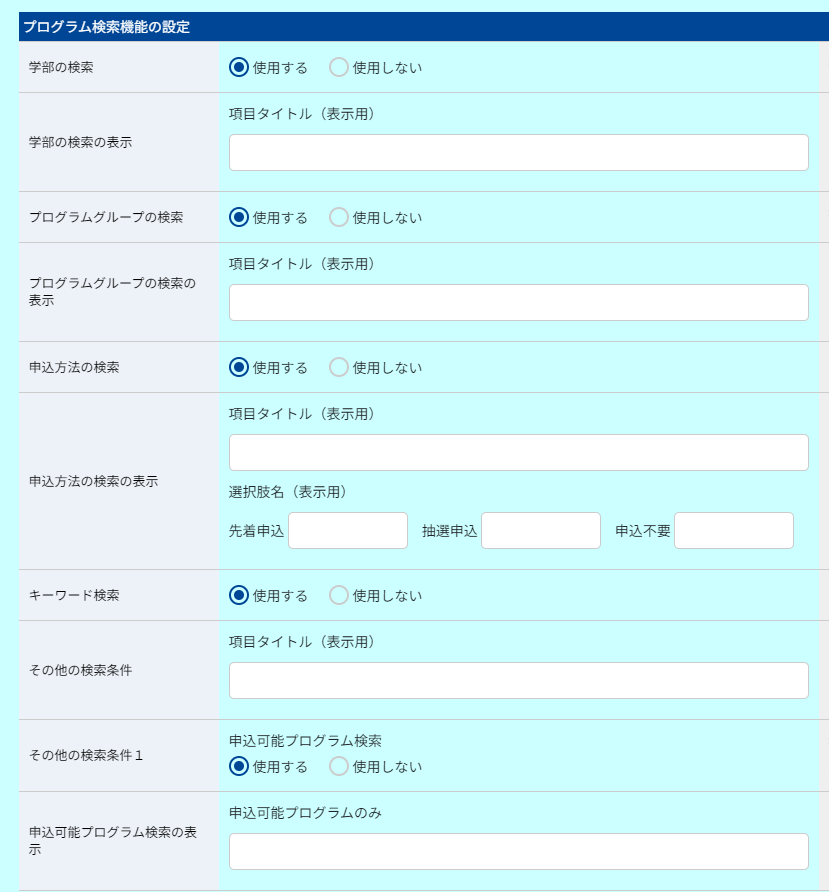Select 使用する for プログラムグループの検索
Screen dimensions: 829x892
[238, 217]
